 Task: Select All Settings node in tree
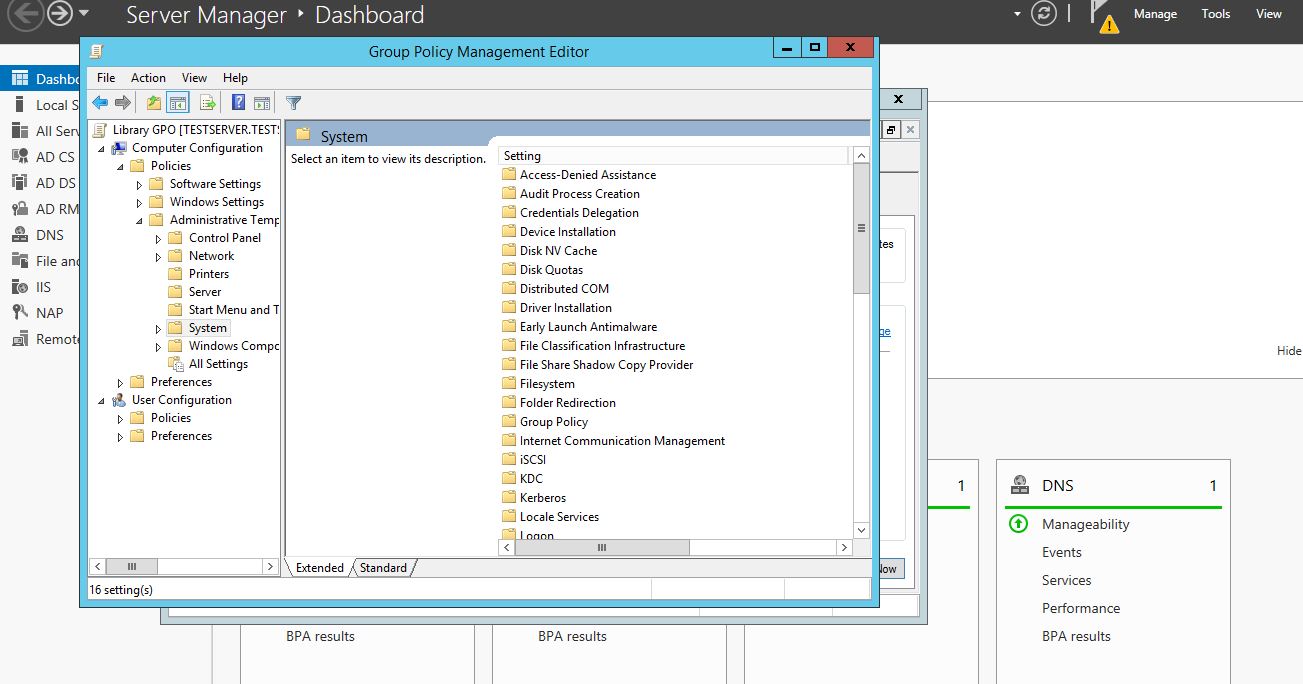click(x=218, y=364)
